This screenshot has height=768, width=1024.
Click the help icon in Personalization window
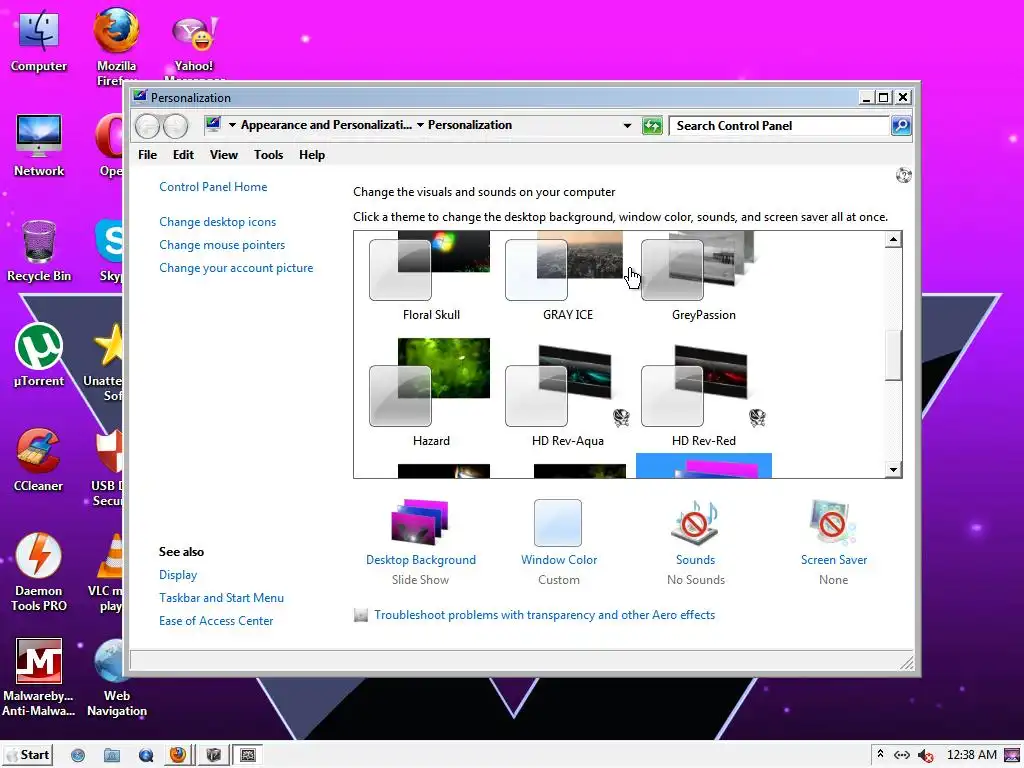click(904, 175)
